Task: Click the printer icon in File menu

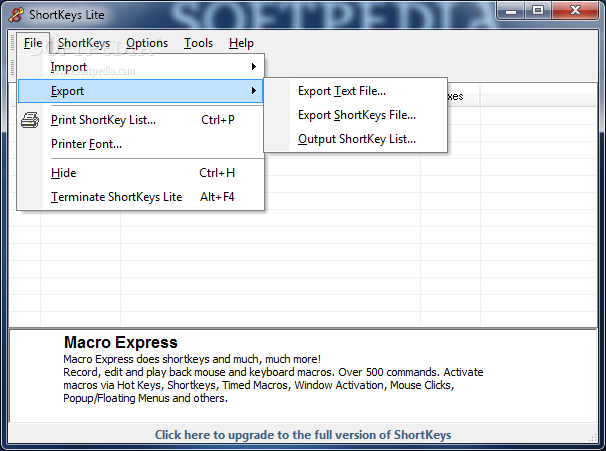Action: coord(30,120)
